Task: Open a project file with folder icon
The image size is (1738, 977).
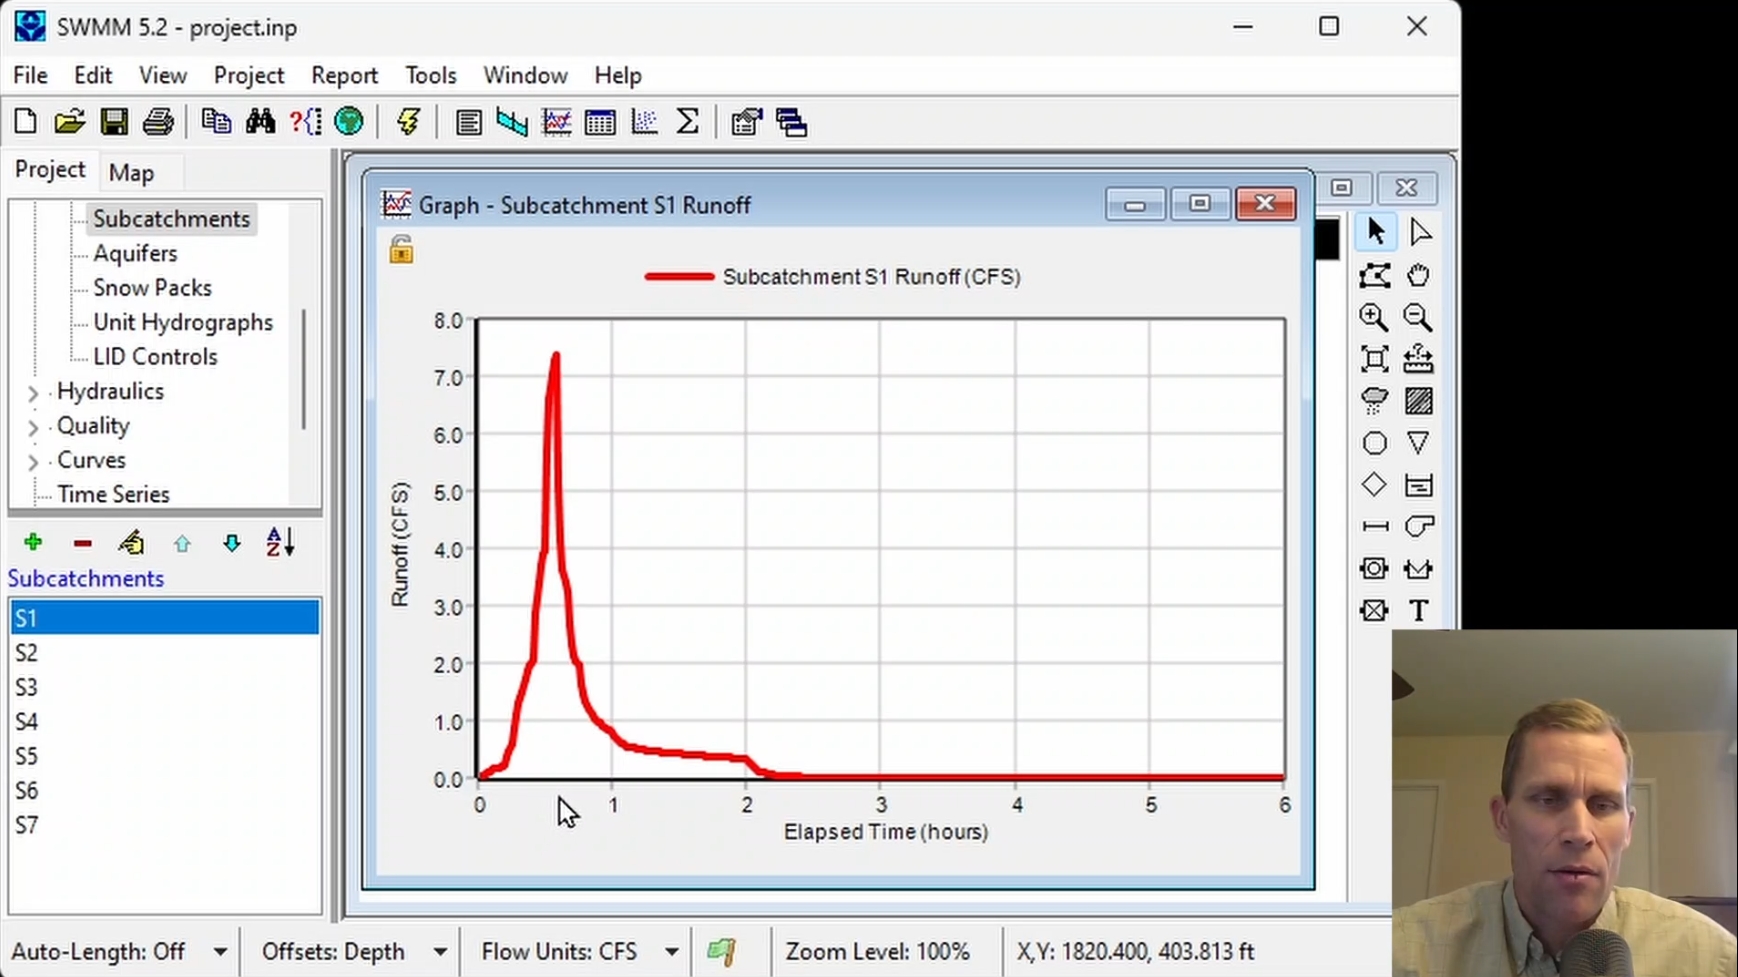Action: coord(69,122)
